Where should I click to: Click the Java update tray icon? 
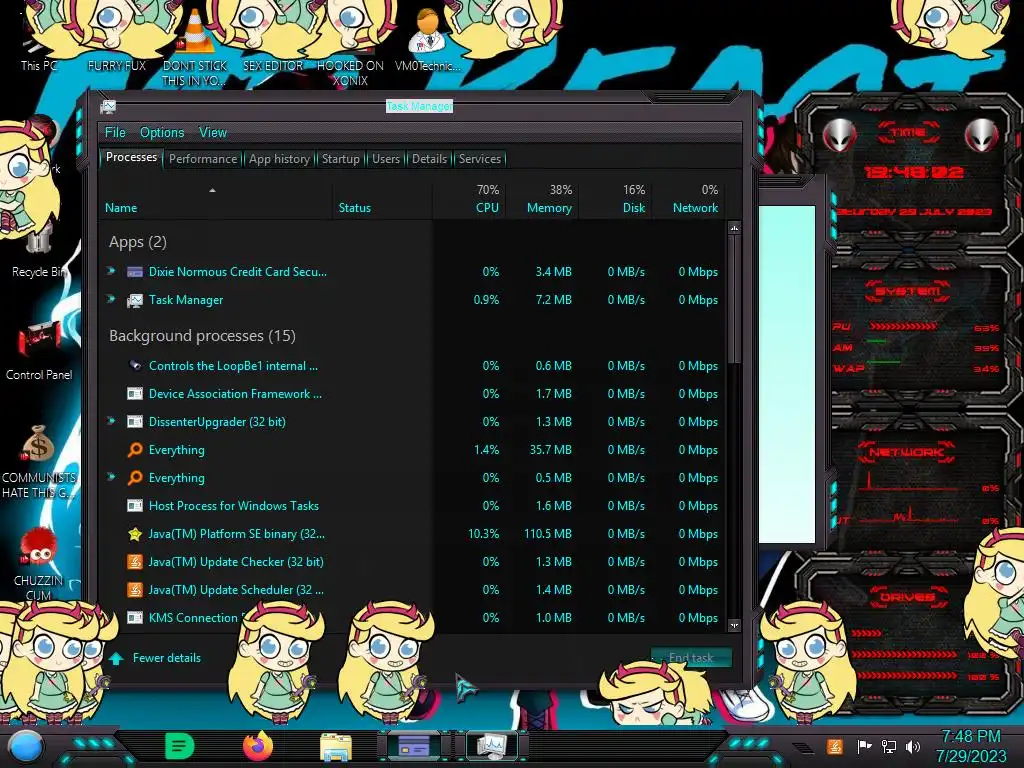(834, 746)
